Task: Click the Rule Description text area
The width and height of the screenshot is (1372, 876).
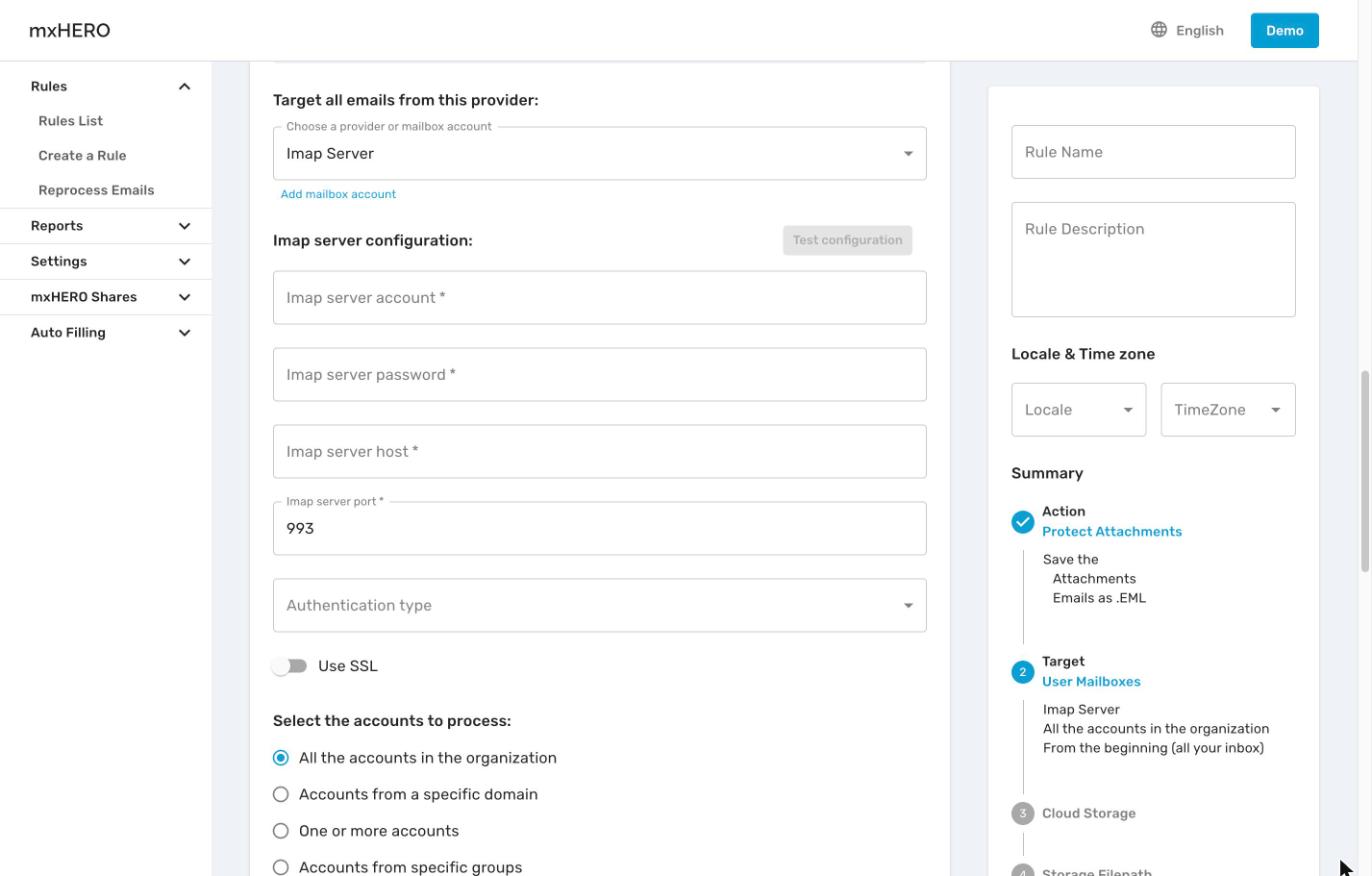Action: 1153,260
